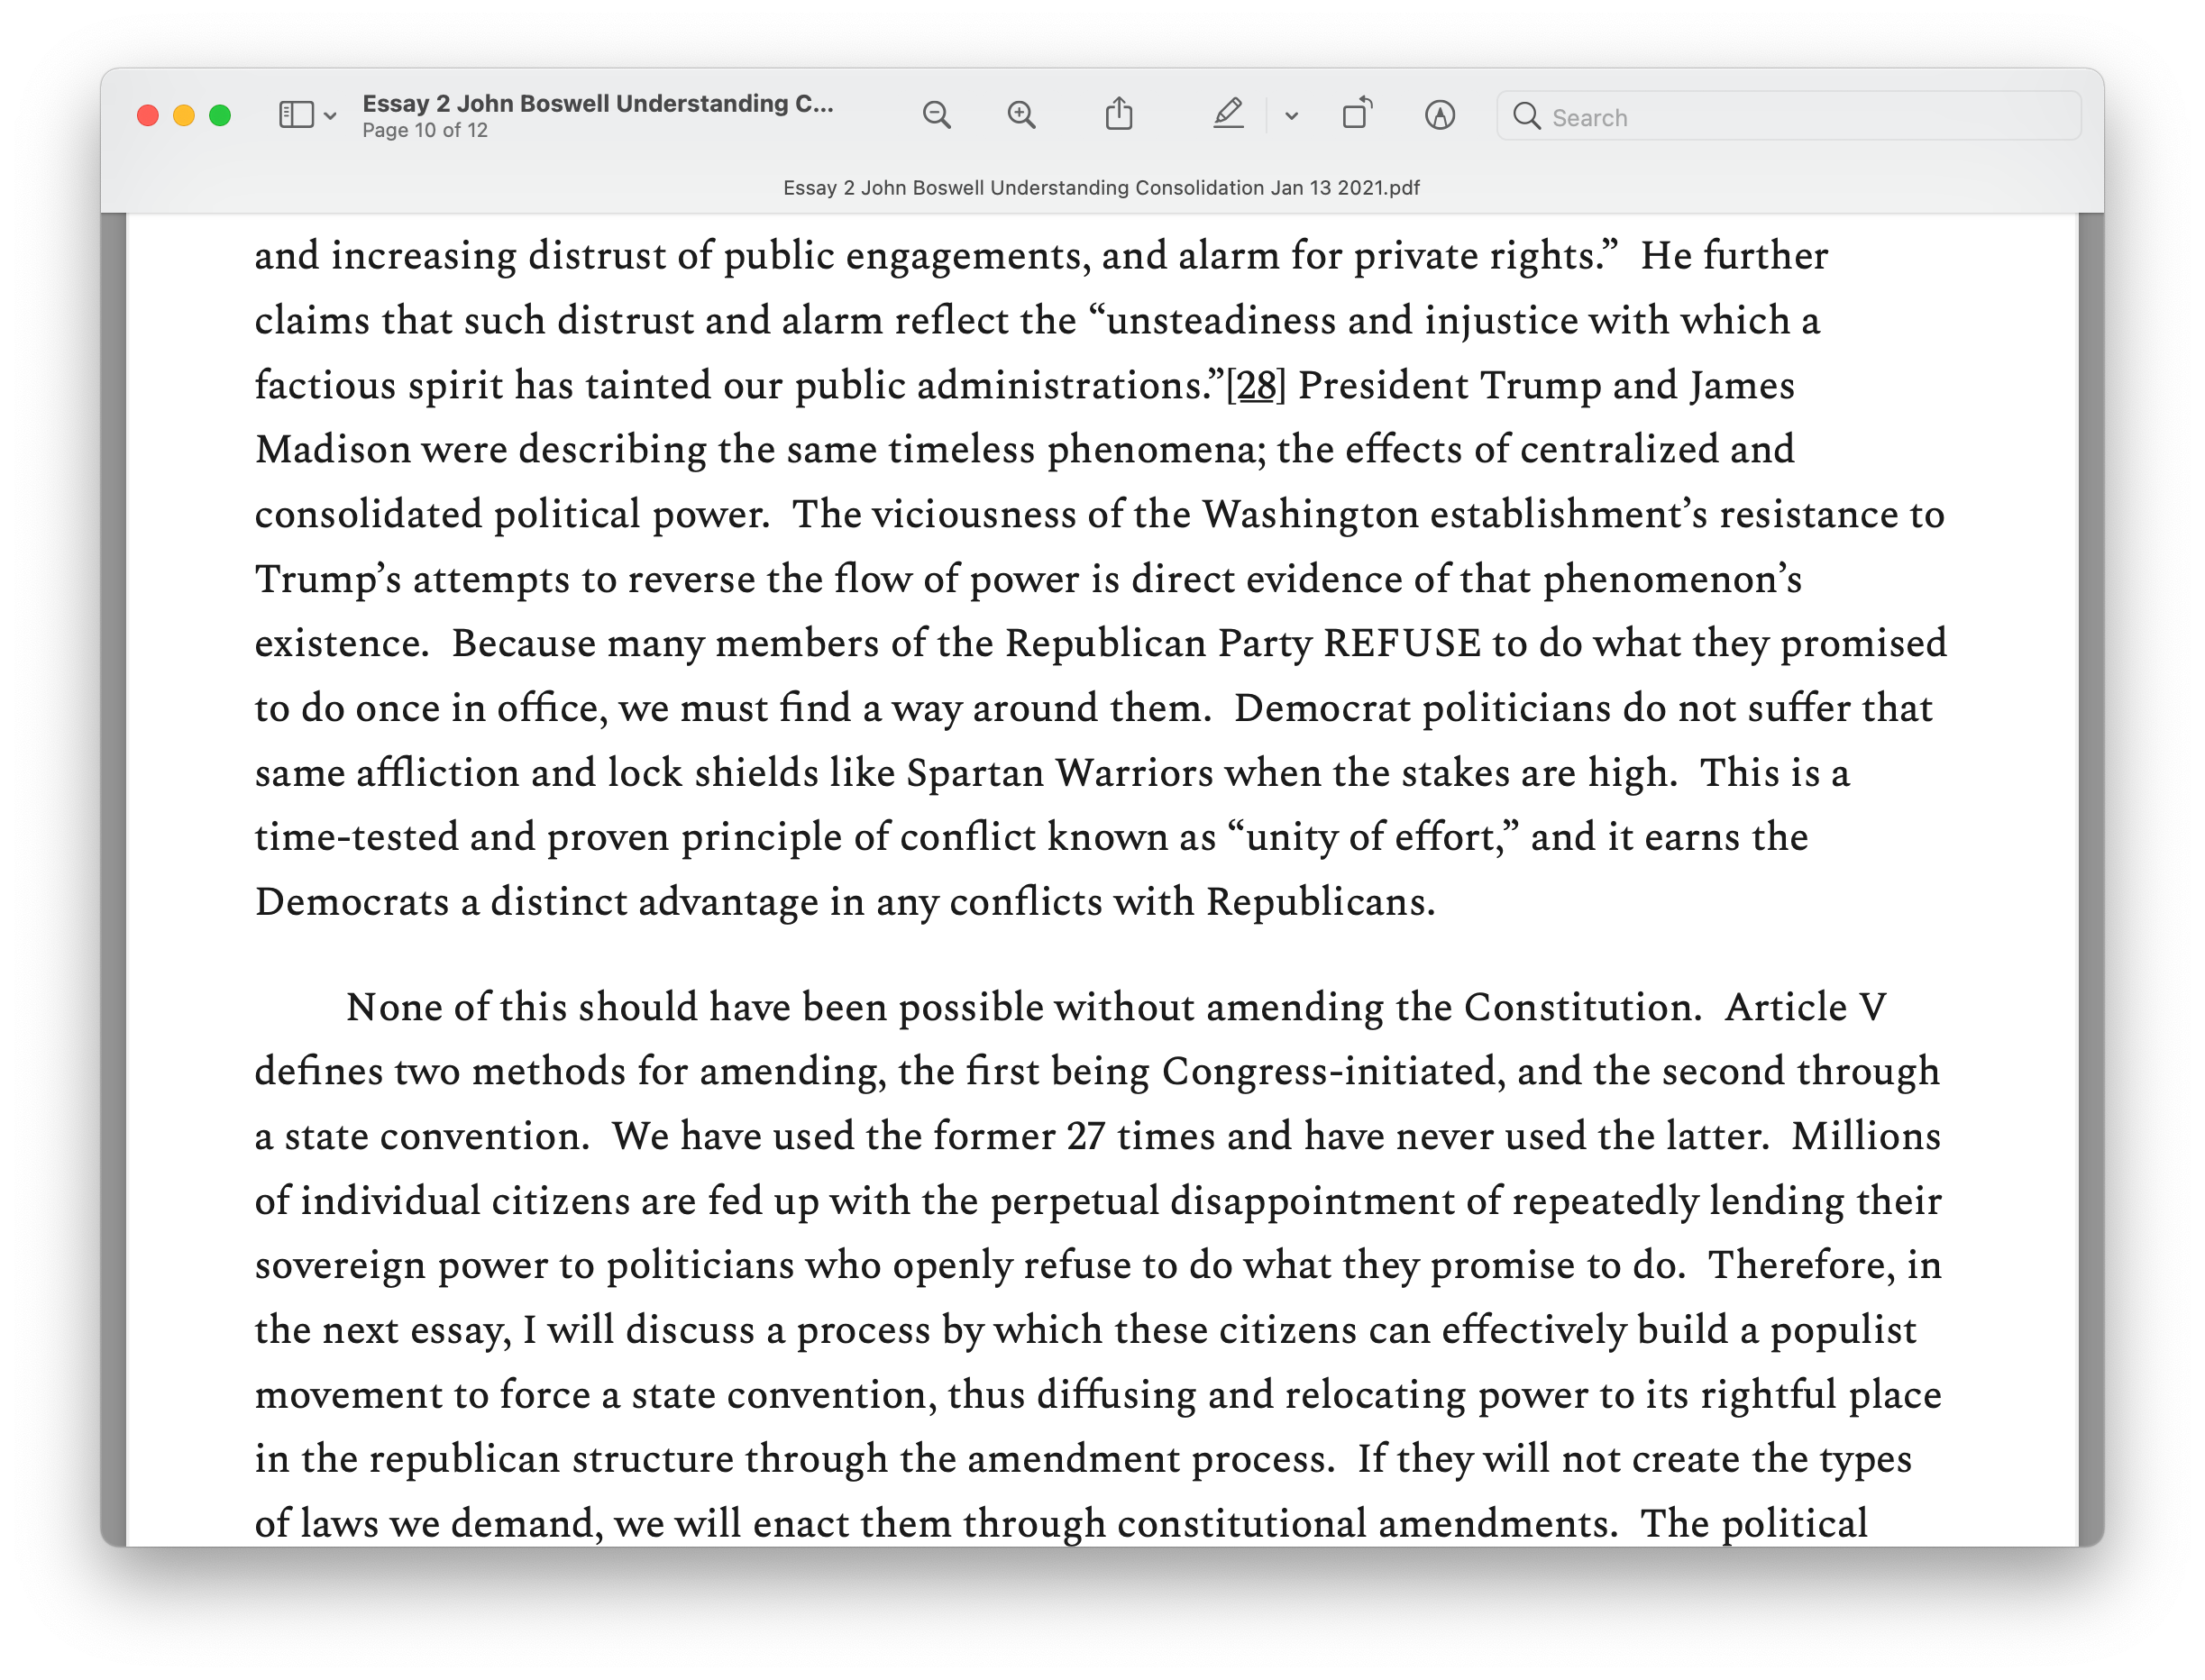Rotate the page with the Rotate icon

pyautogui.click(x=1357, y=114)
